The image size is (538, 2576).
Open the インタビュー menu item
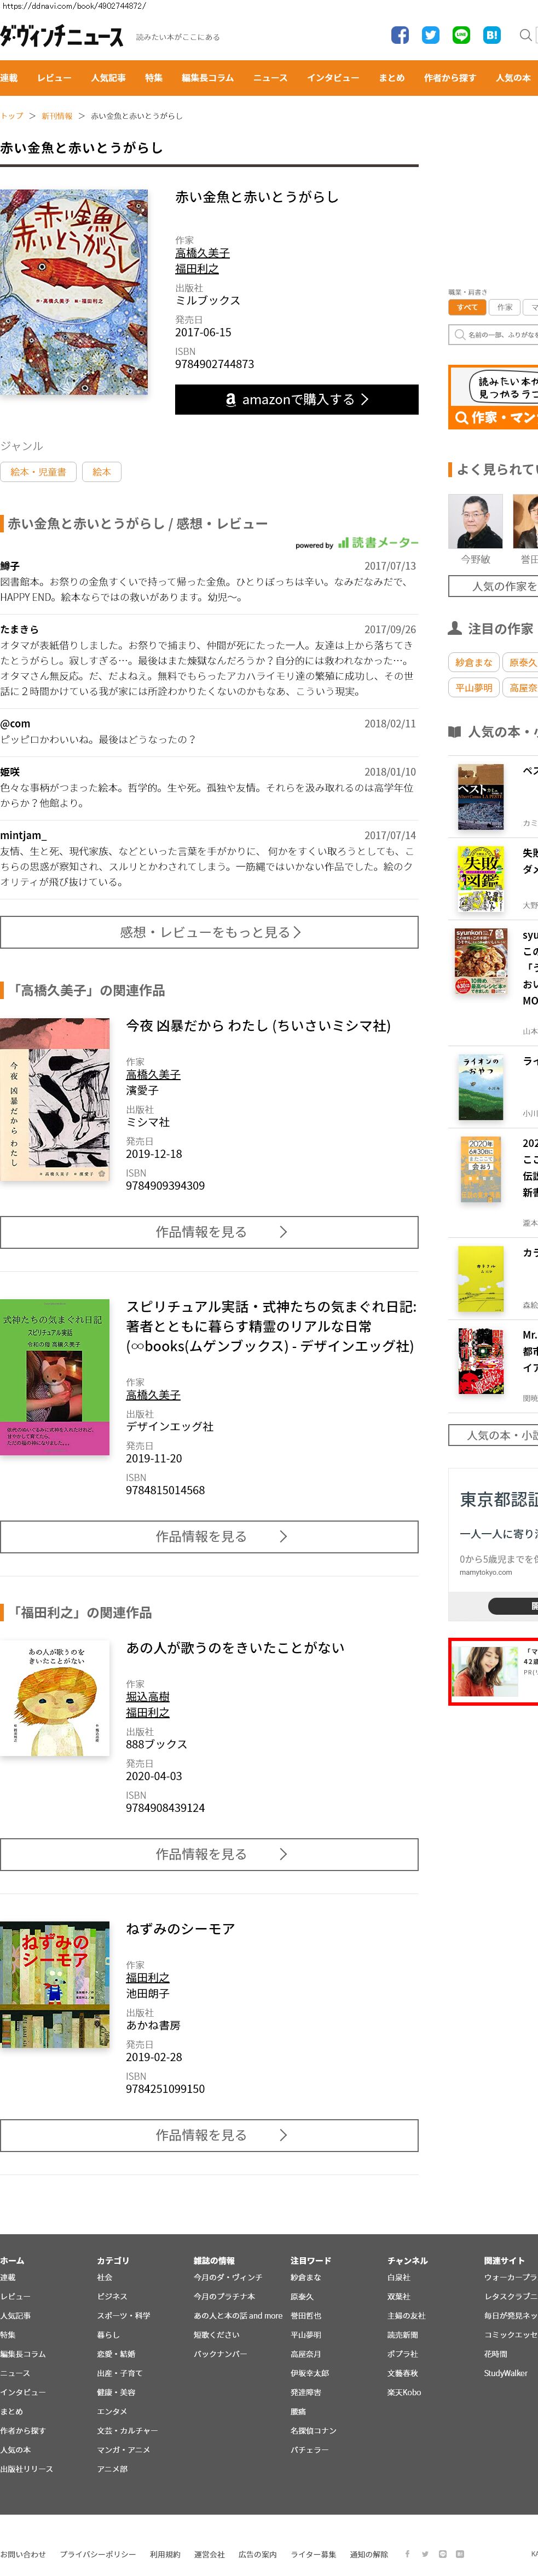tap(333, 78)
